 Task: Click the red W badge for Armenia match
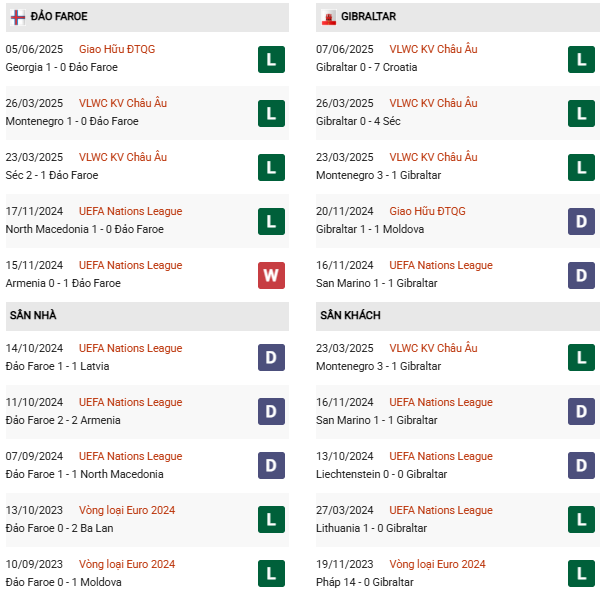(x=271, y=275)
